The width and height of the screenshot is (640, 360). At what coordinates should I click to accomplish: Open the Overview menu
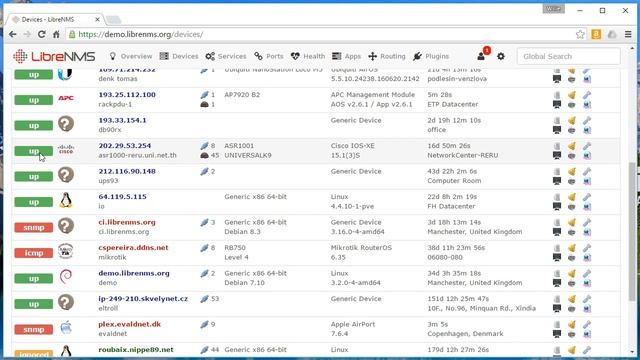pos(131,56)
